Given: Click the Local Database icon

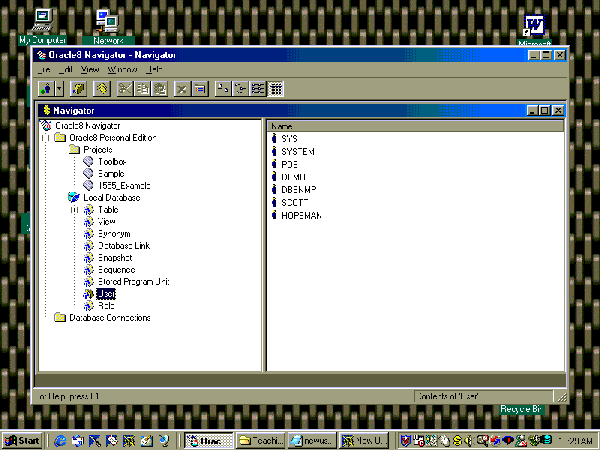Looking at the screenshot, I should pos(74,197).
